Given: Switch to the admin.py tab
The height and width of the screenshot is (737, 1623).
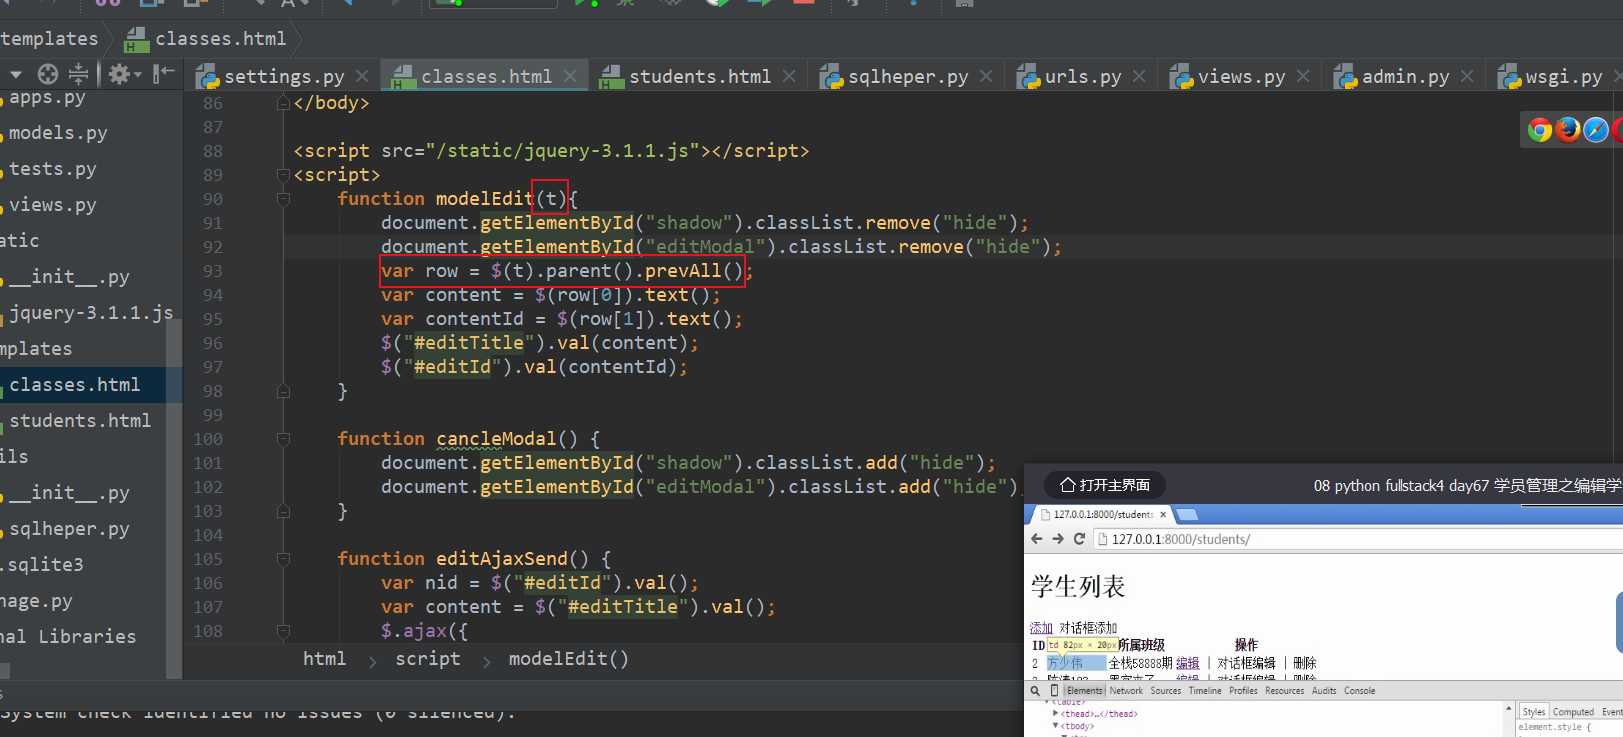Looking at the screenshot, I should point(1405,76).
